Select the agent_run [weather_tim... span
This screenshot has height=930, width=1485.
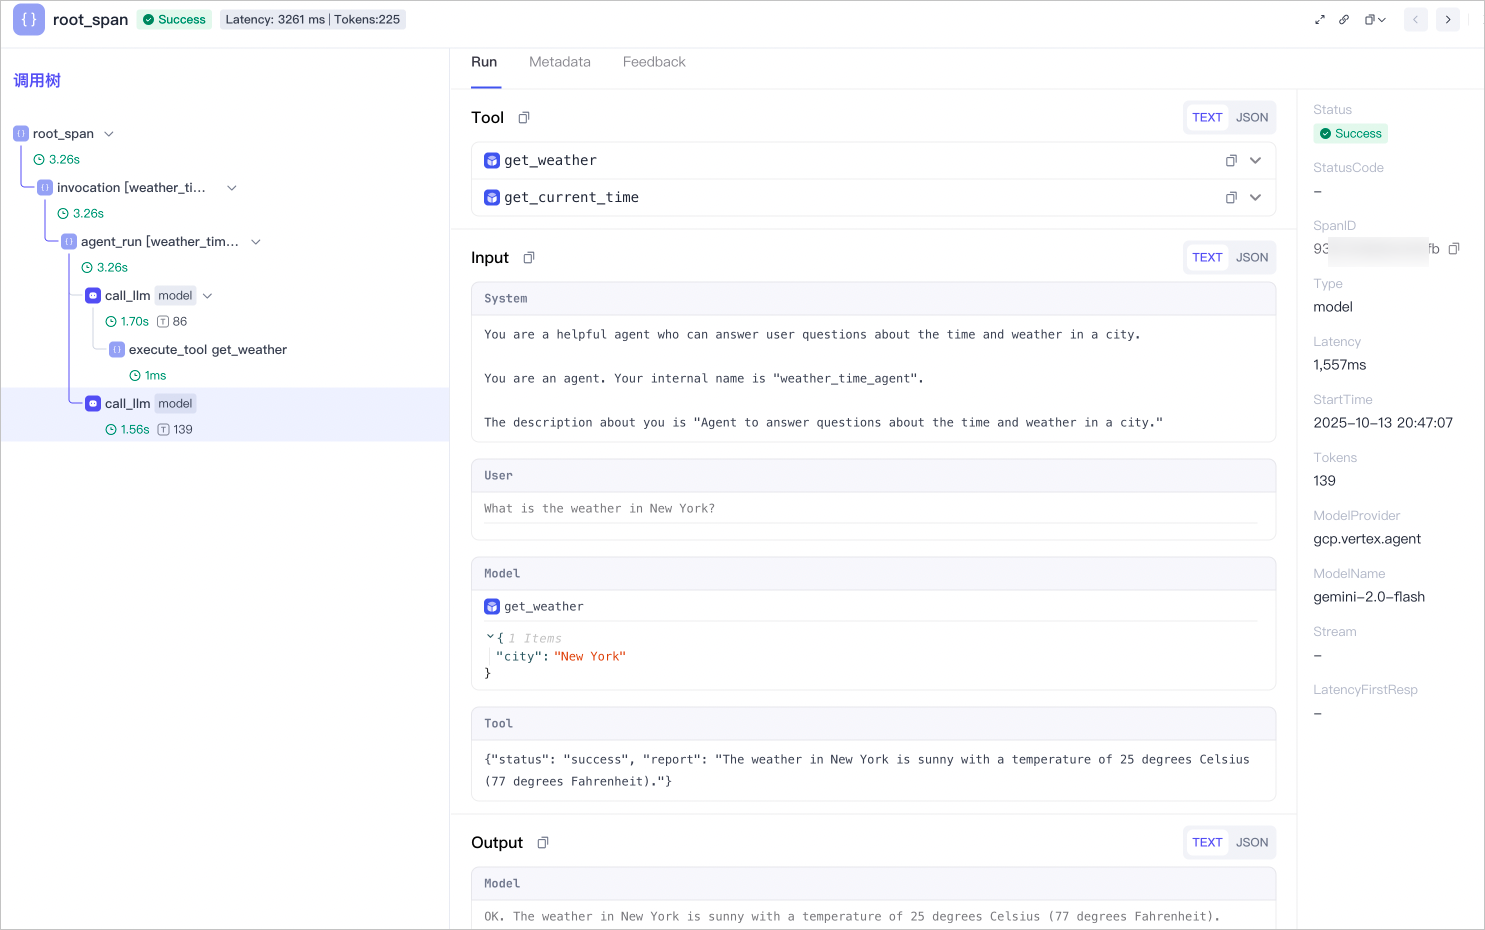tap(160, 242)
